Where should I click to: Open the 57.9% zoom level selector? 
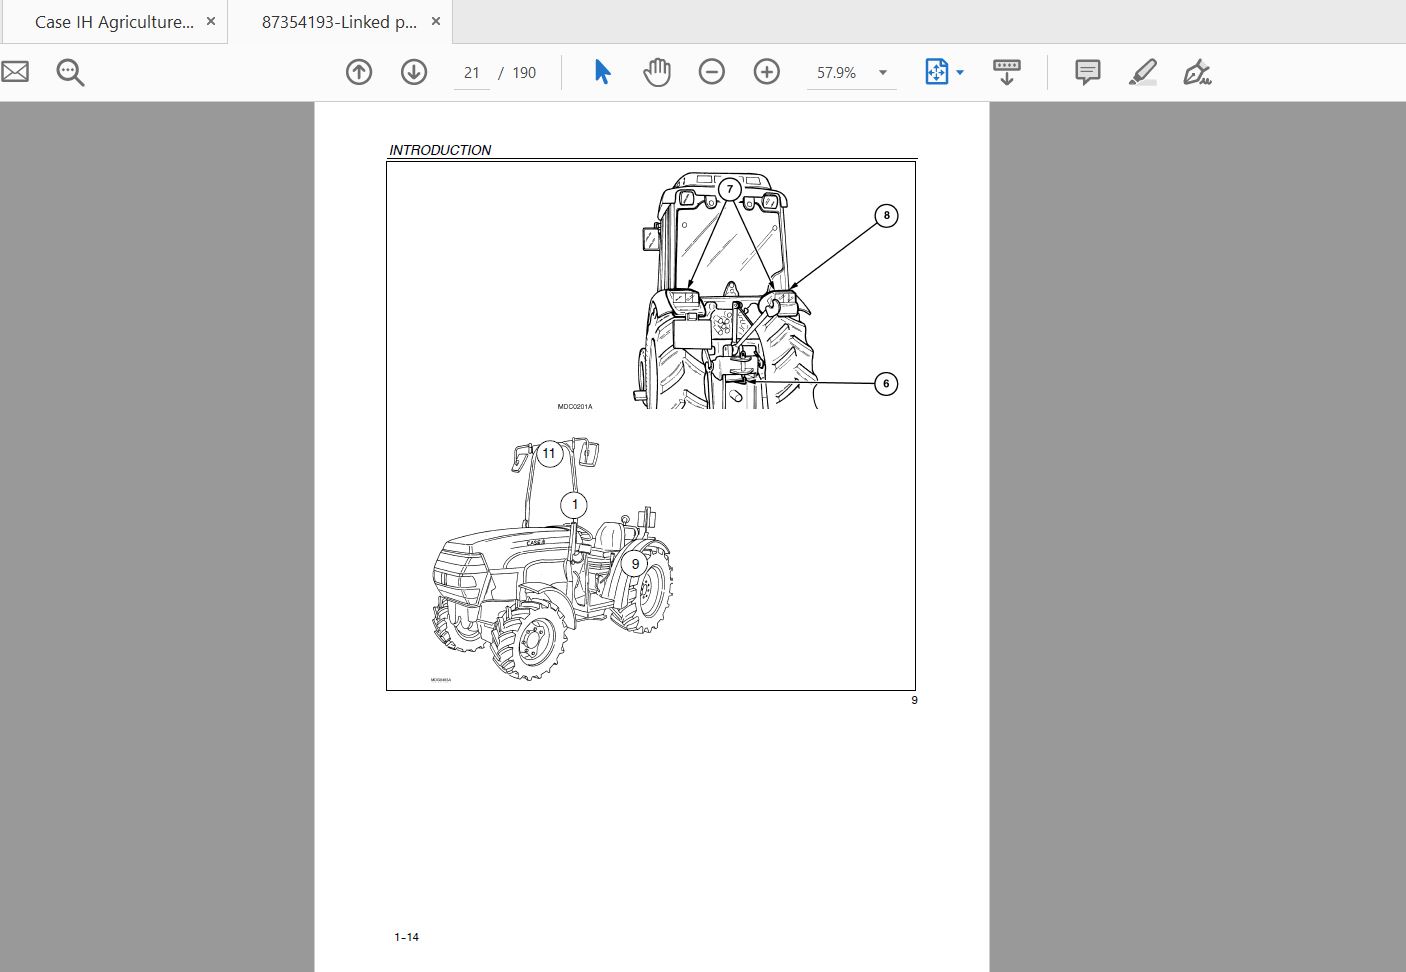836,72
